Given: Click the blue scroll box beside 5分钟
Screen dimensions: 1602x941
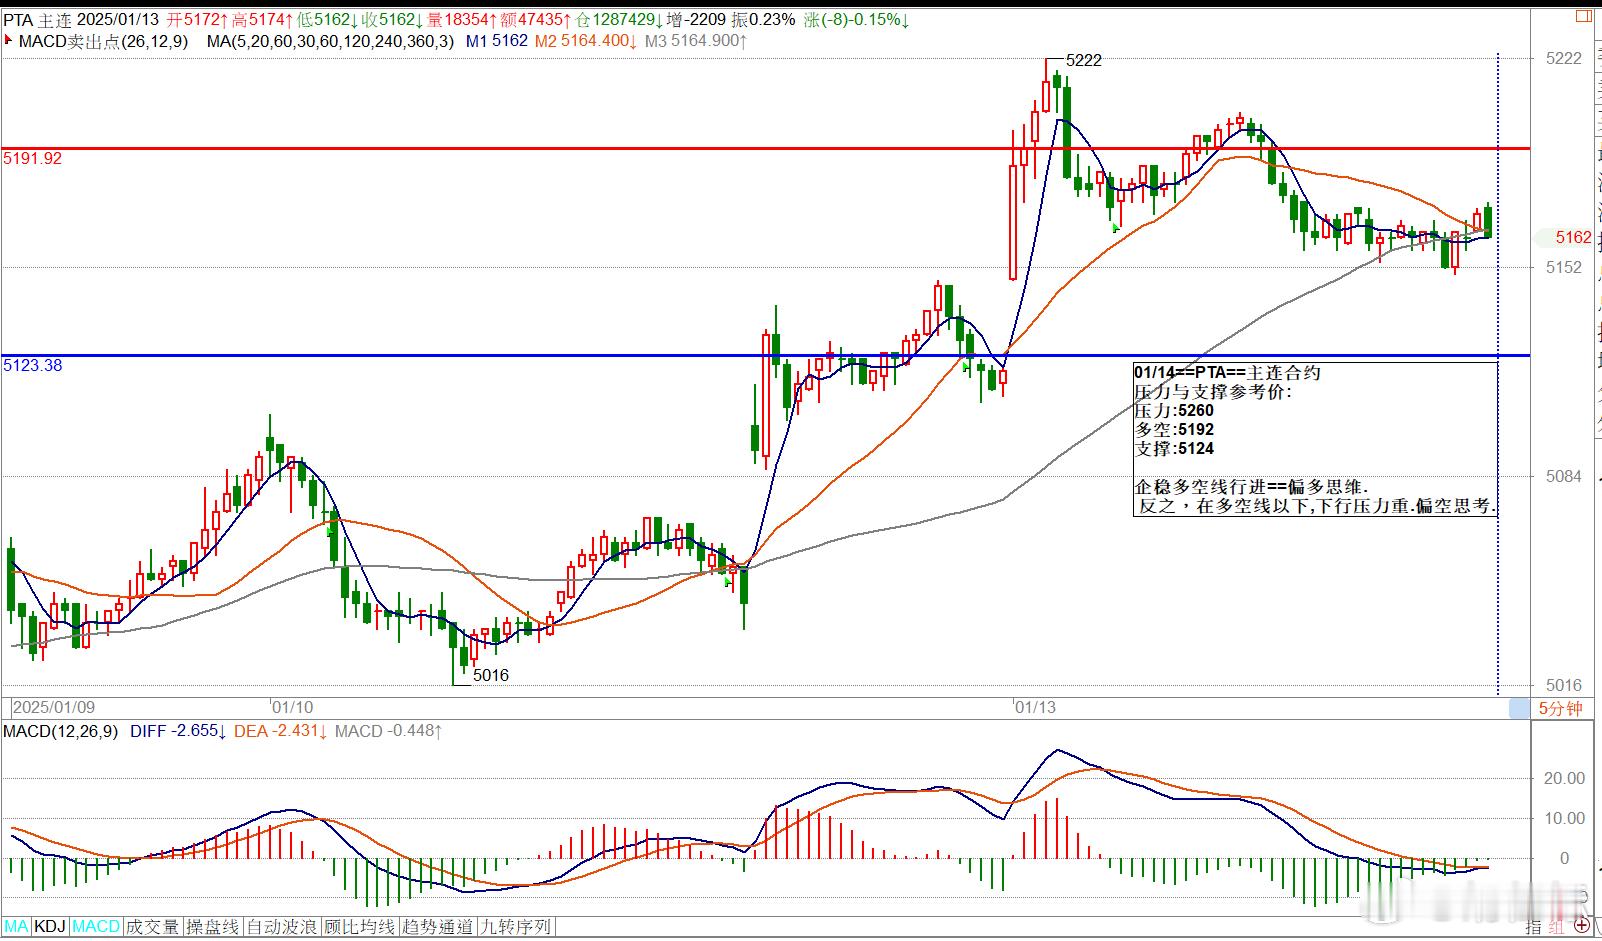Looking at the screenshot, I should point(1520,709).
